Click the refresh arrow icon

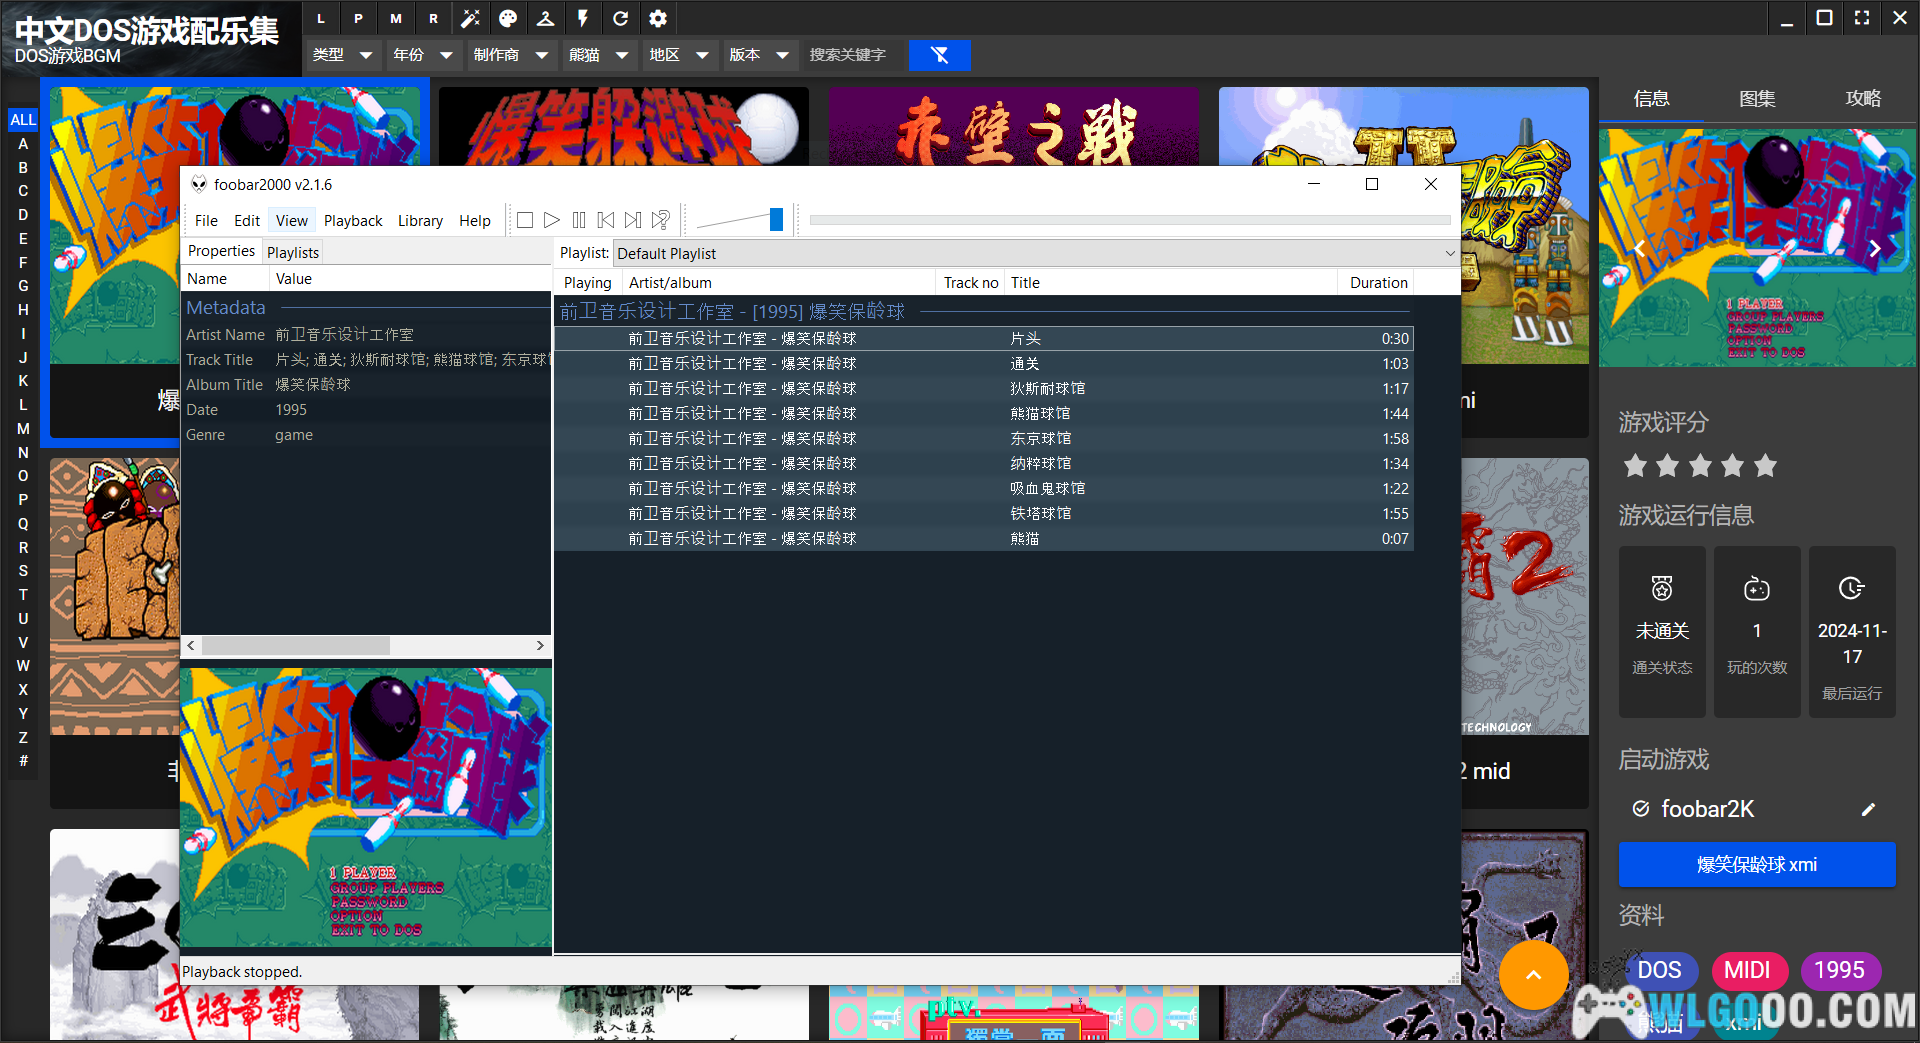620,18
